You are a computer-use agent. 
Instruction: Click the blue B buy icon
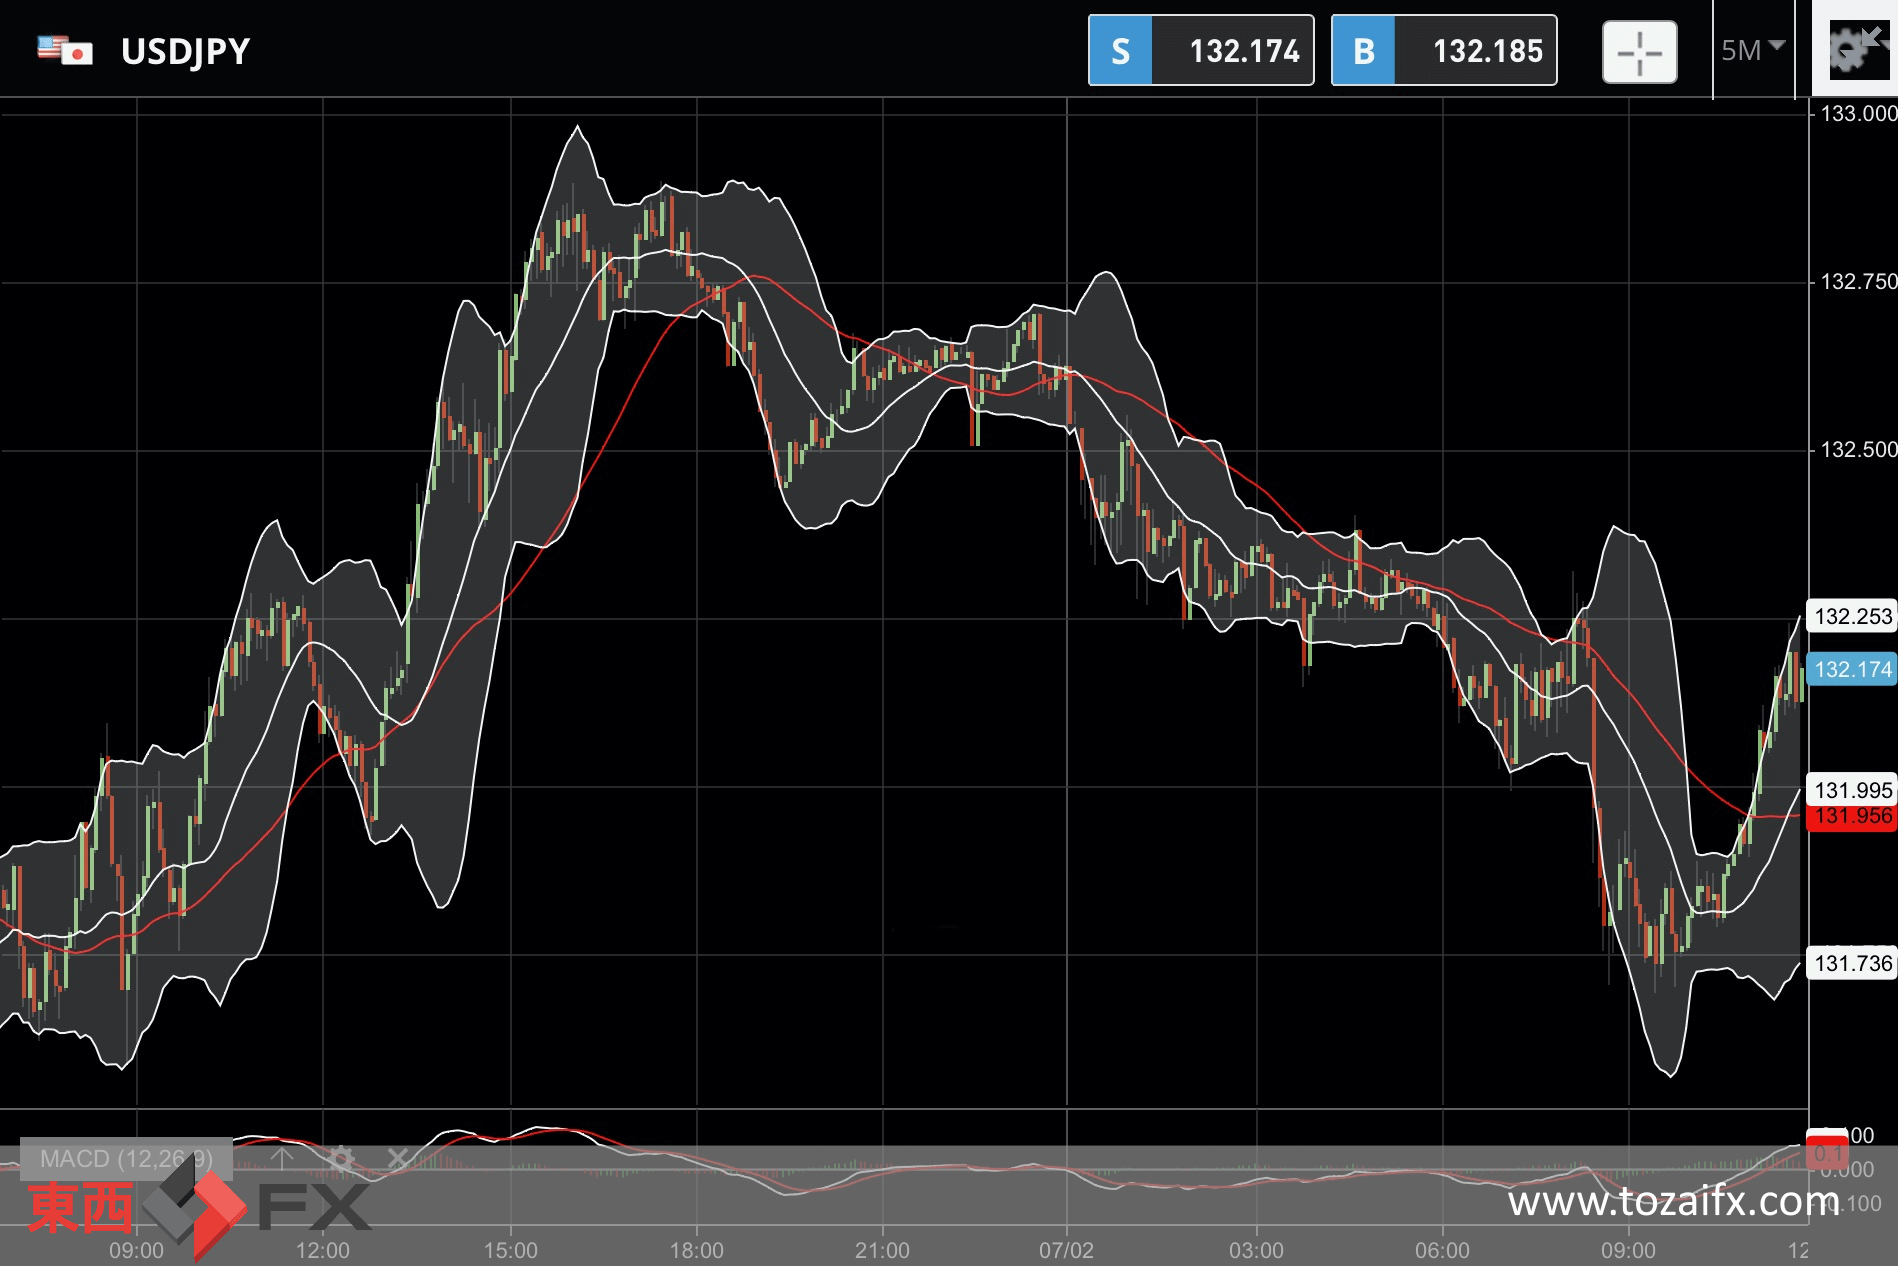coord(1363,51)
